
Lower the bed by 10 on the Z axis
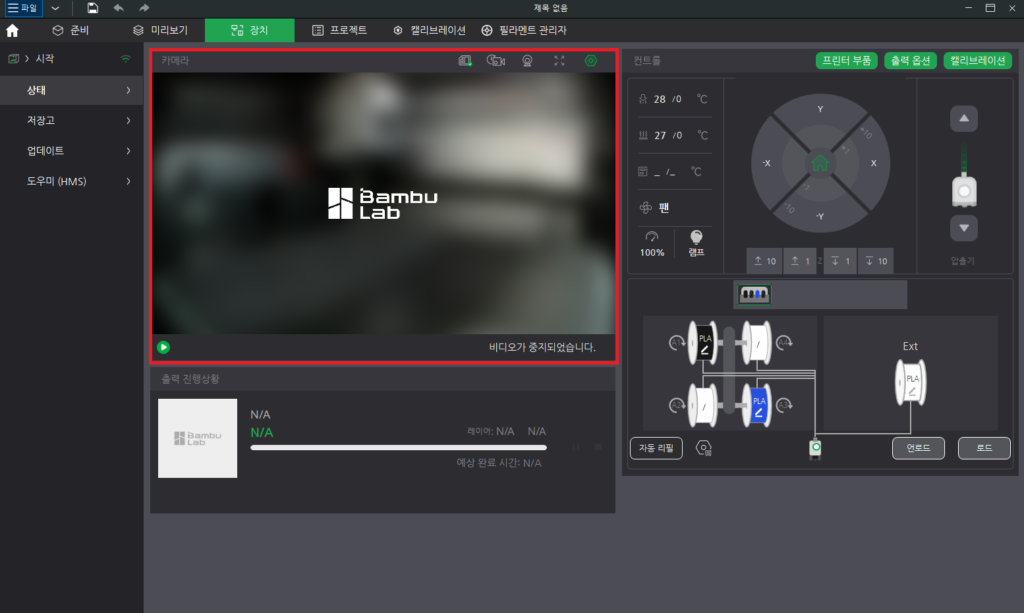pos(876,261)
